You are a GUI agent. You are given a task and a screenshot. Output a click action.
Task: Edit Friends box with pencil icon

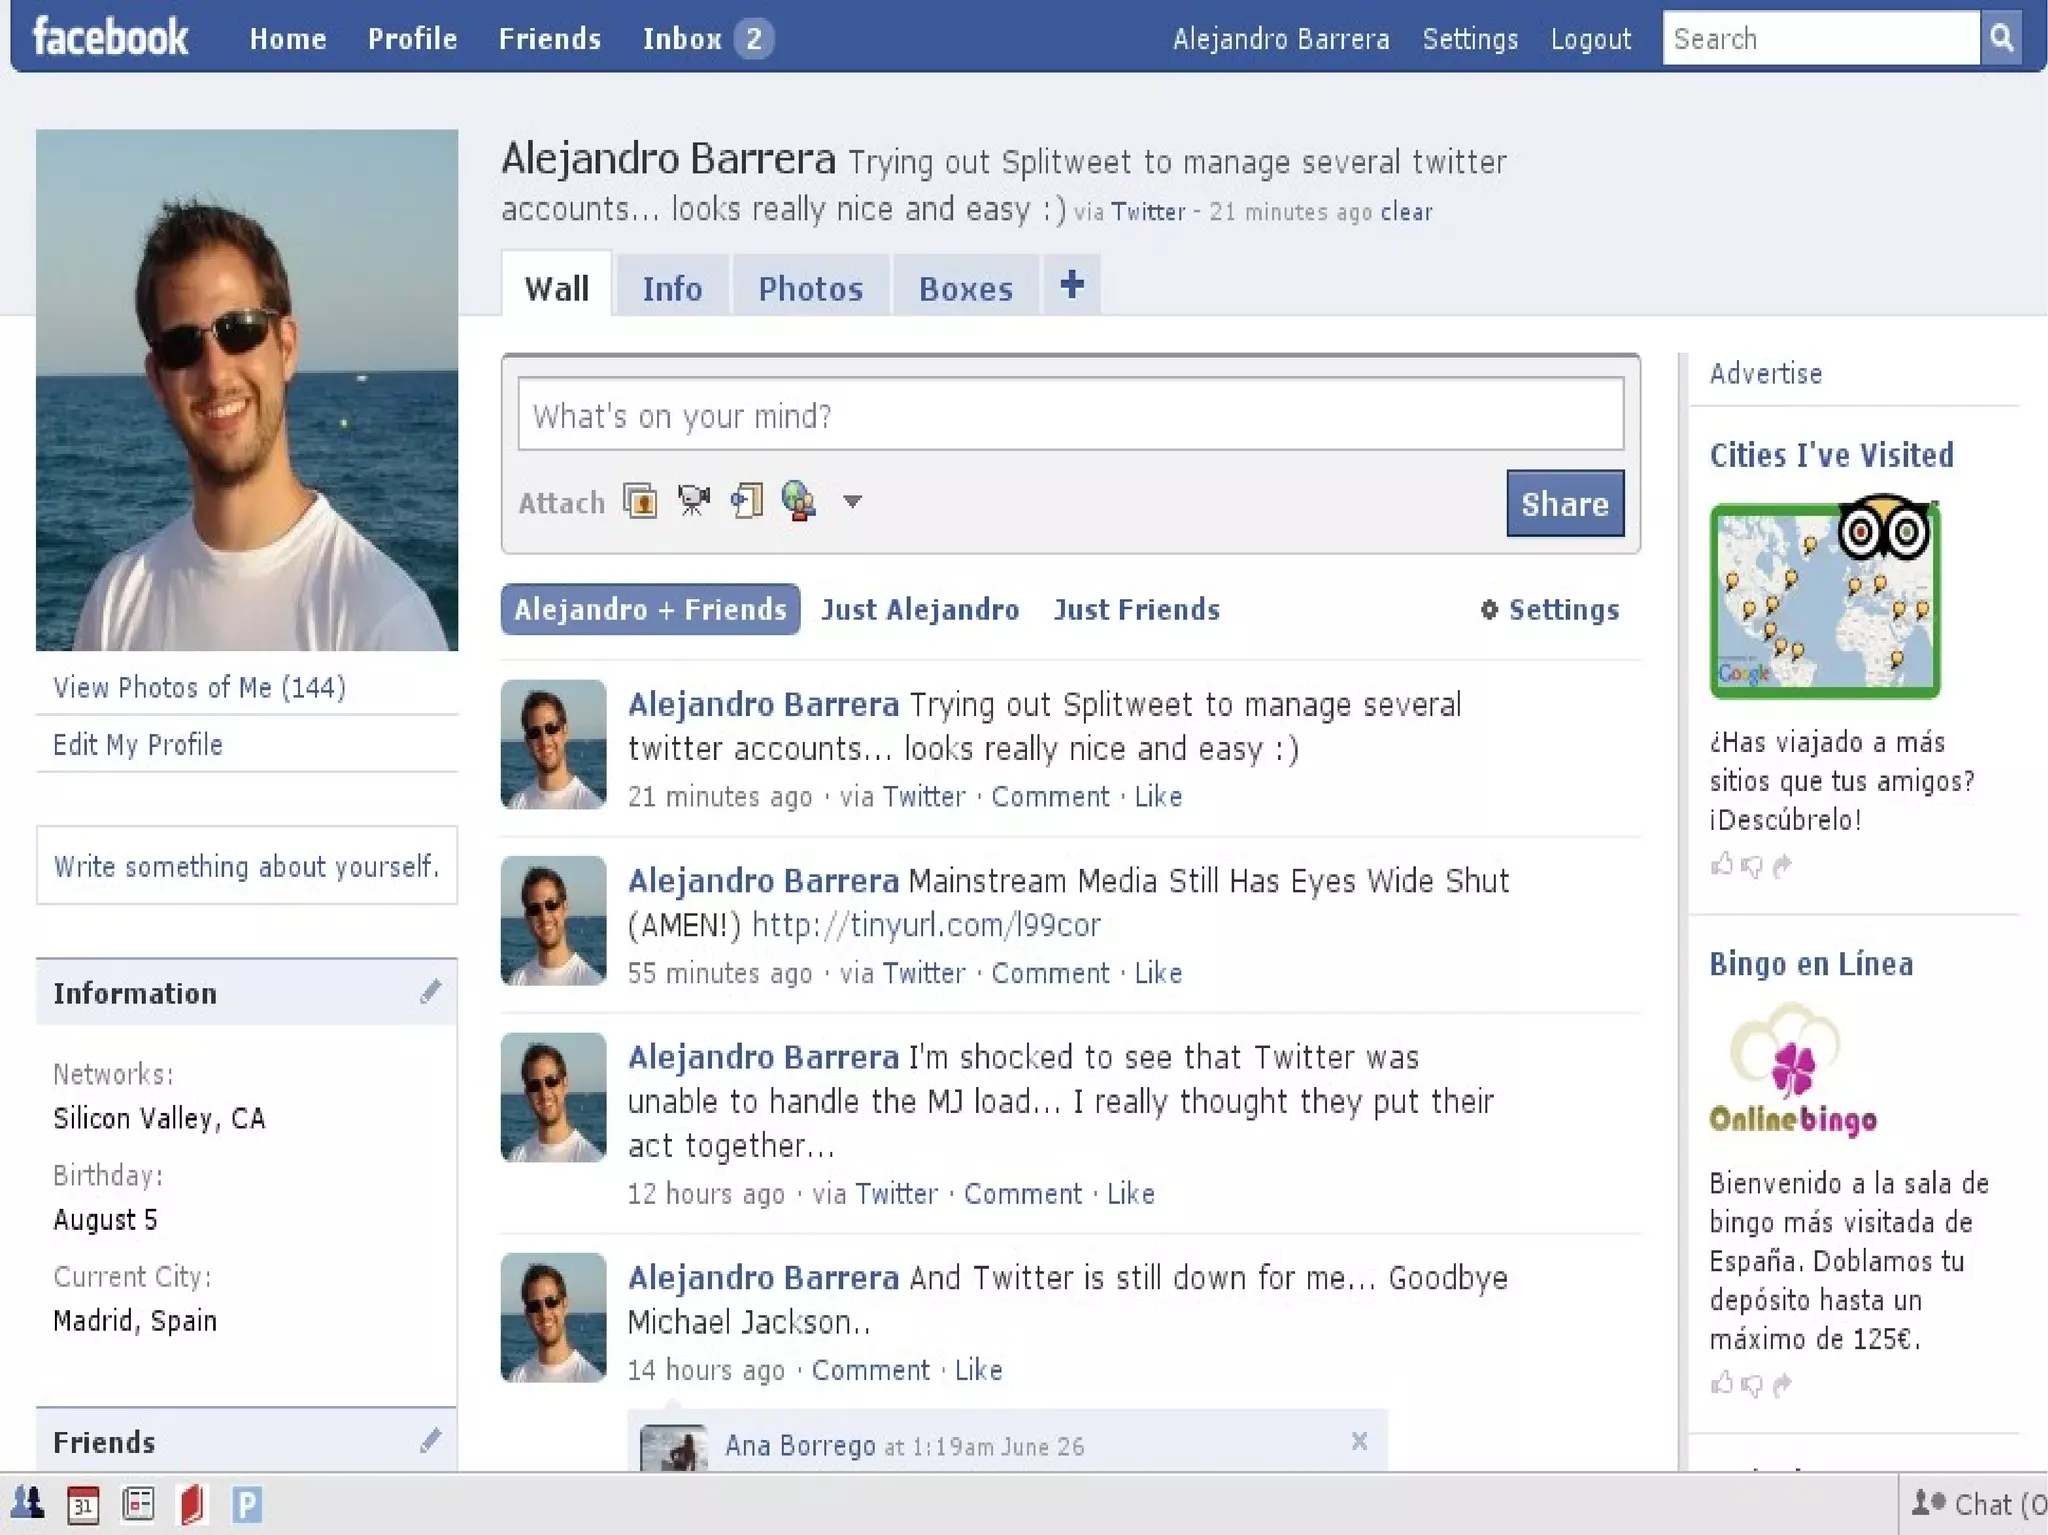click(431, 1441)
